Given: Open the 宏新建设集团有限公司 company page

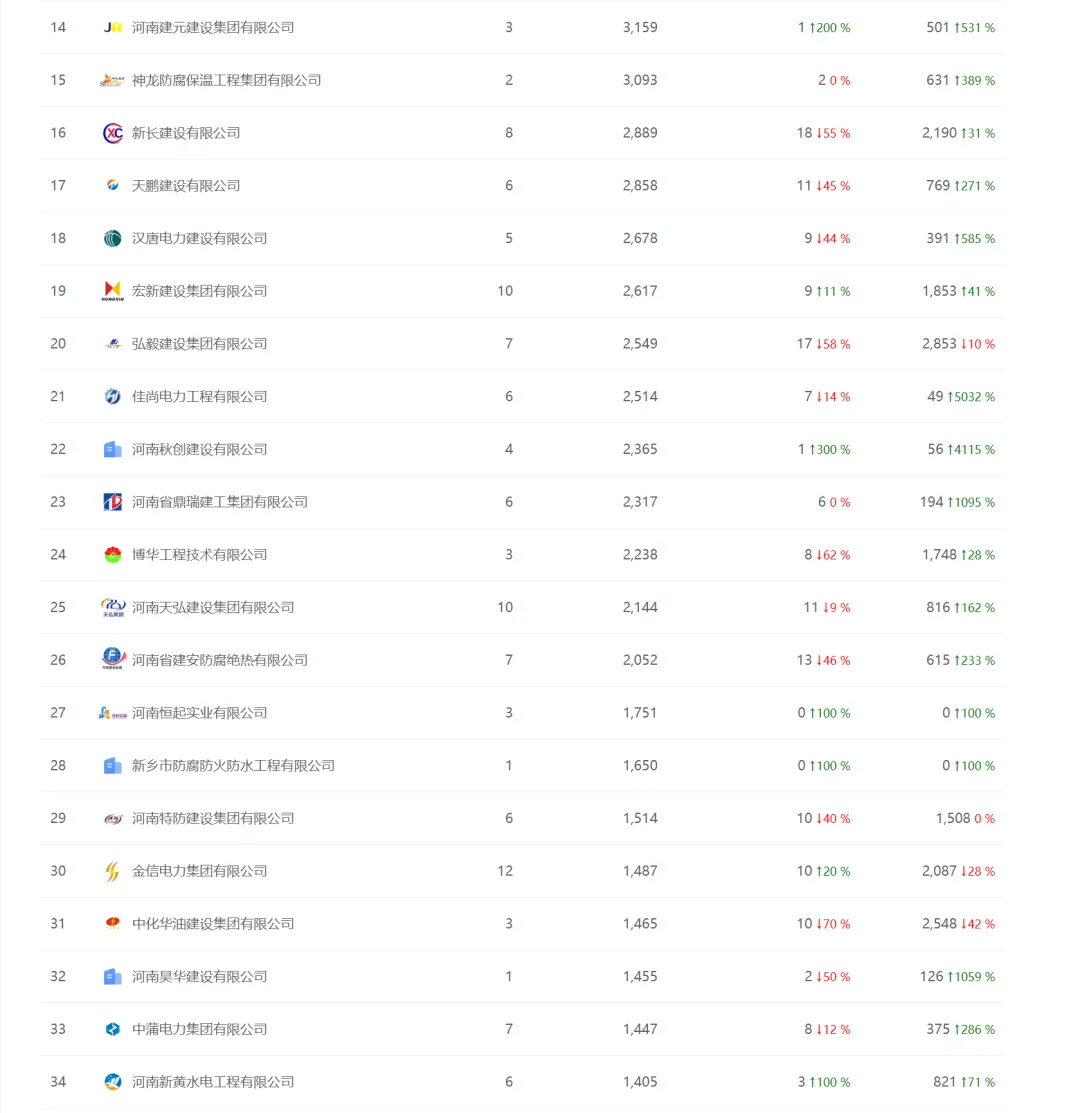Looking at the screenshot, I should (x=199, y=291).
